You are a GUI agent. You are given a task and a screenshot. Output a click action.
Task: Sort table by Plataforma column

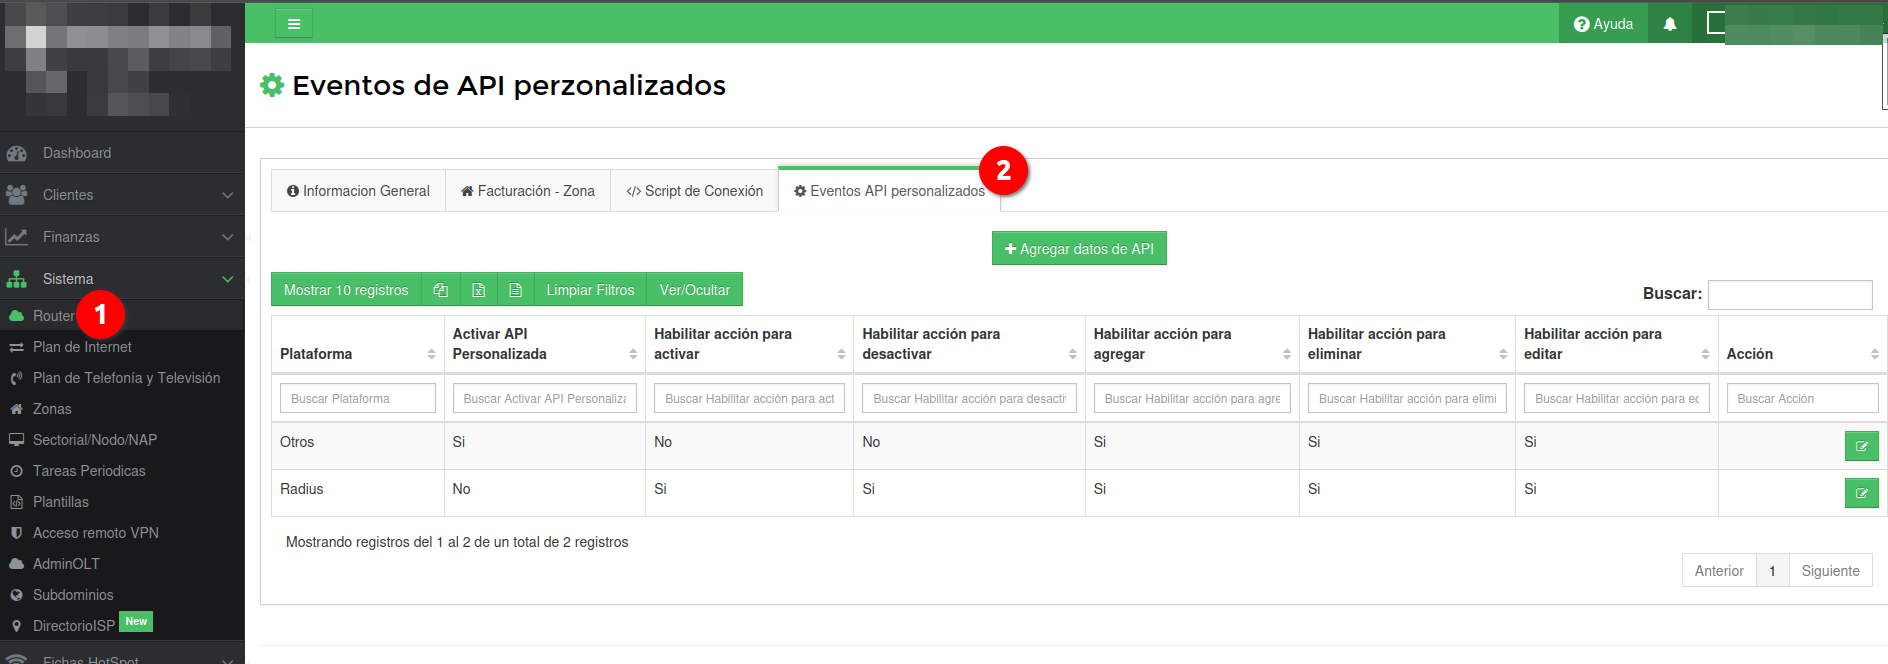pos(357,354)
